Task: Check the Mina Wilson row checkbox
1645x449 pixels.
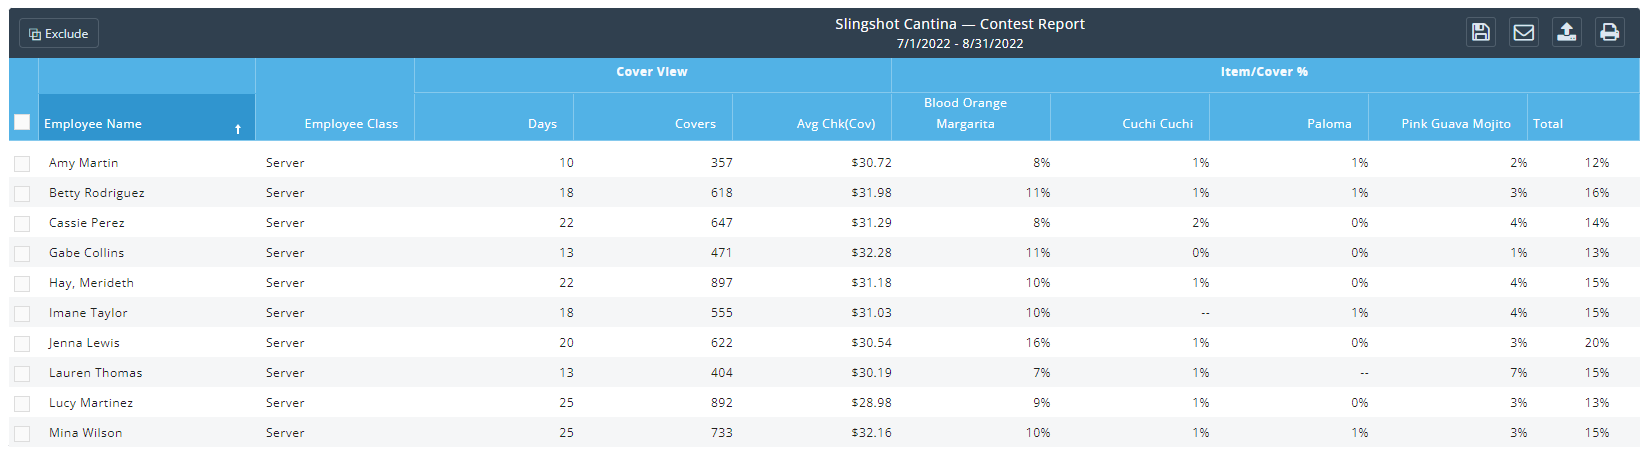Action: pyautogui.click(x=22, y=433)
